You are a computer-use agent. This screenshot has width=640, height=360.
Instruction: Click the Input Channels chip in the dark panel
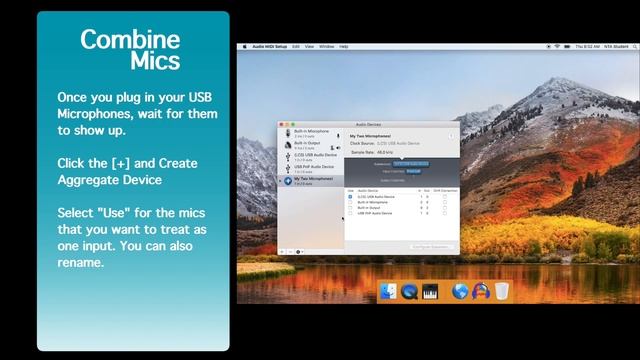413,171
